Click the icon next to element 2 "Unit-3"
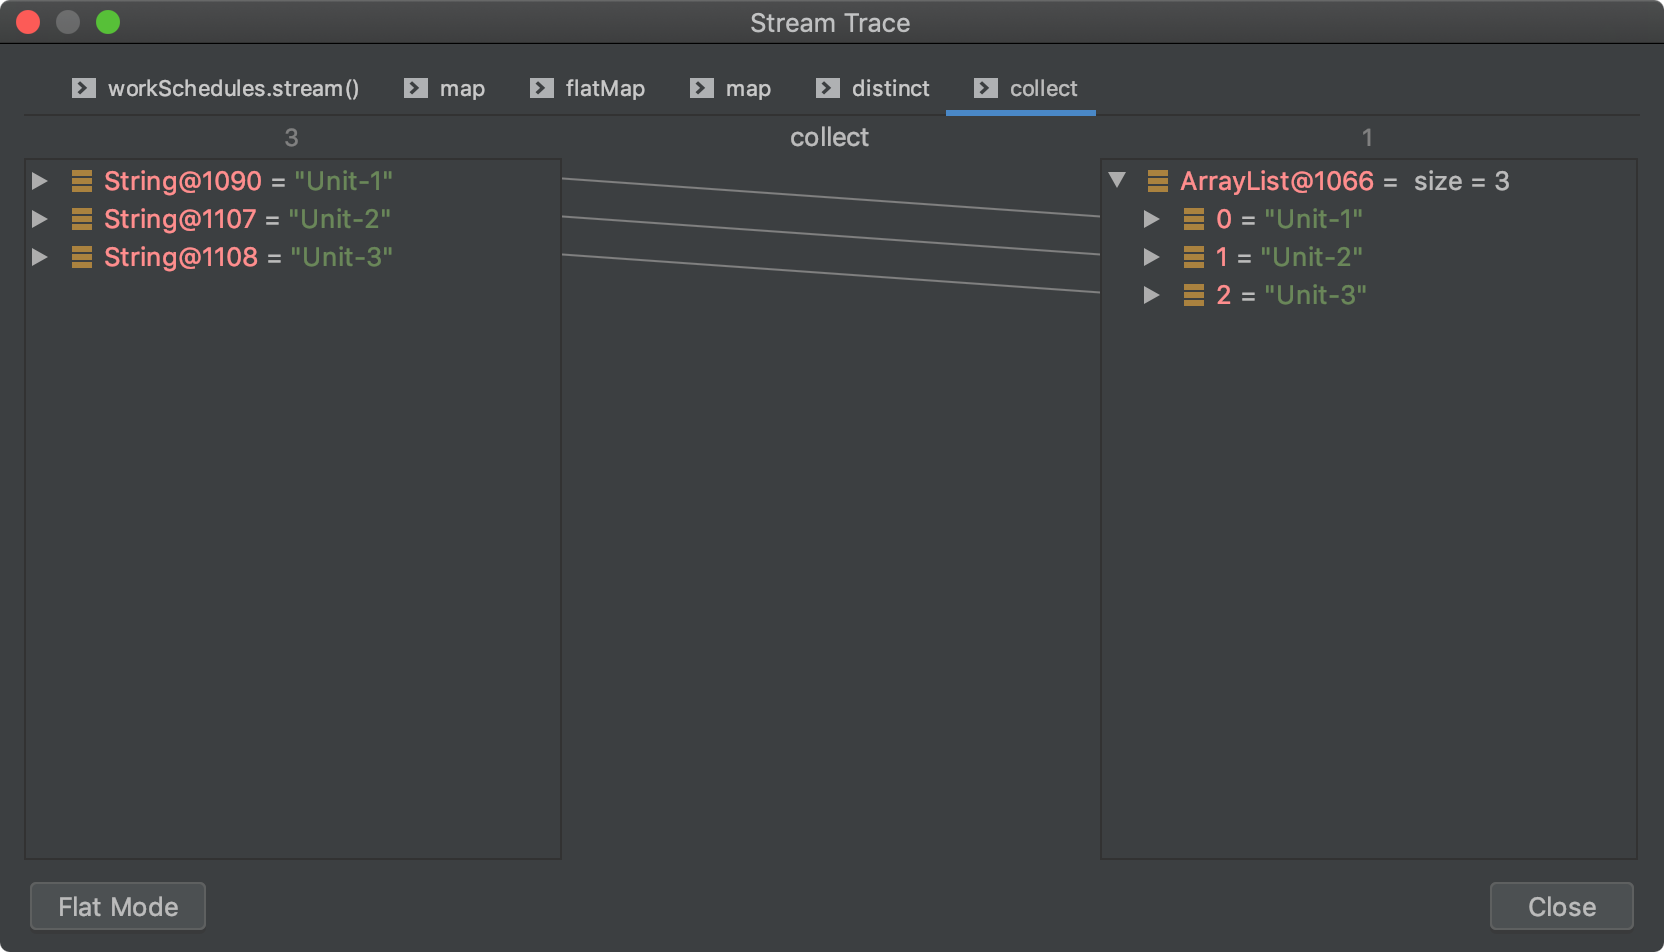This screenshot has width=1664, height=952. [x=1193, y=295]
